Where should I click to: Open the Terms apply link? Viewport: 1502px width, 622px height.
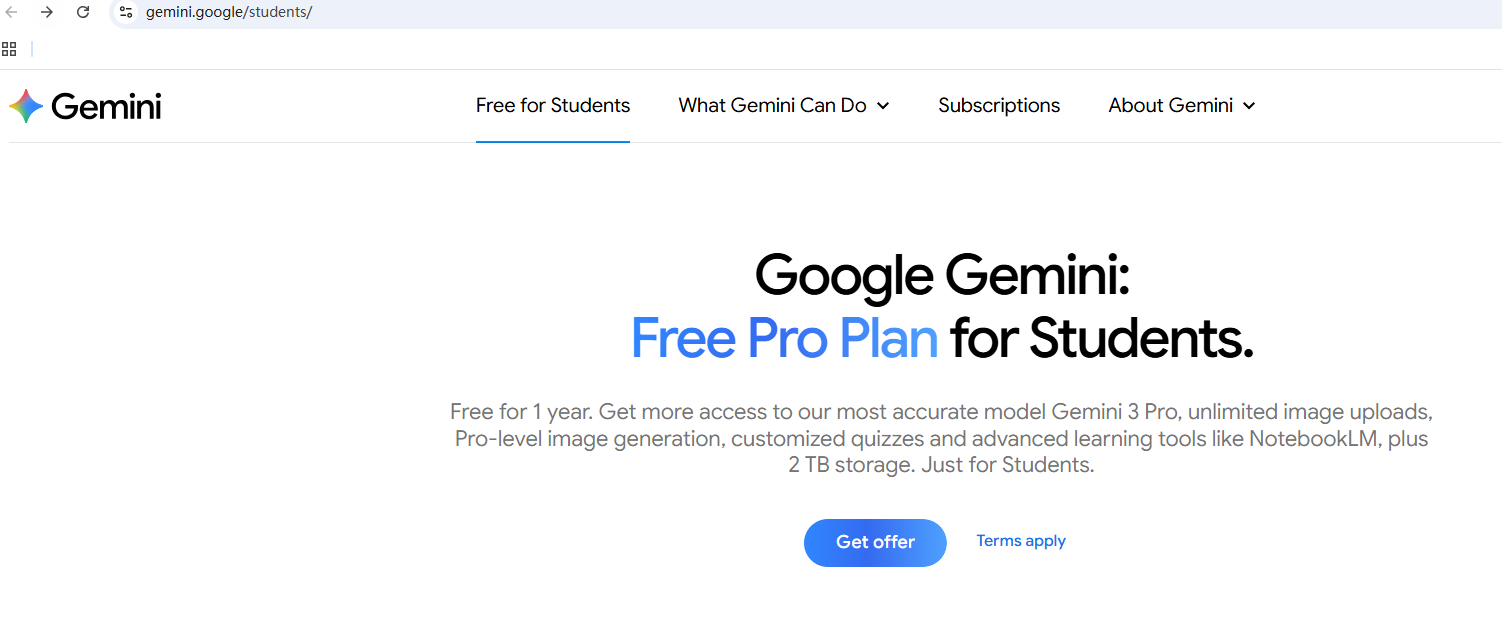tap(1021, 541)
